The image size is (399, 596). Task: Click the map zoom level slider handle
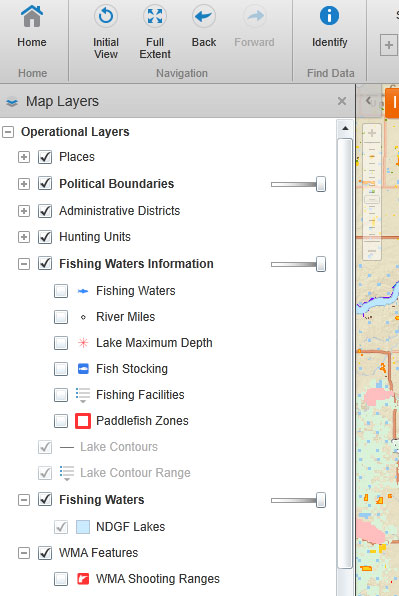(x=372, y=200)
